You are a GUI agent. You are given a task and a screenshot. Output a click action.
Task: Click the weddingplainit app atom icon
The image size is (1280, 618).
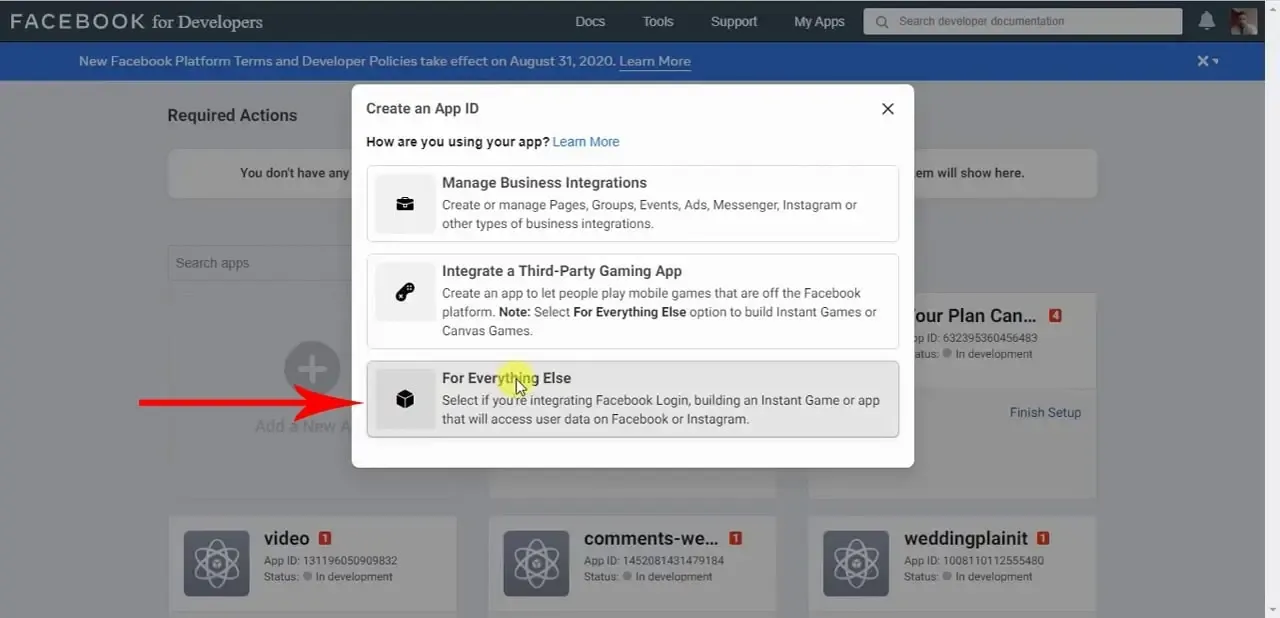coord(856,563)
